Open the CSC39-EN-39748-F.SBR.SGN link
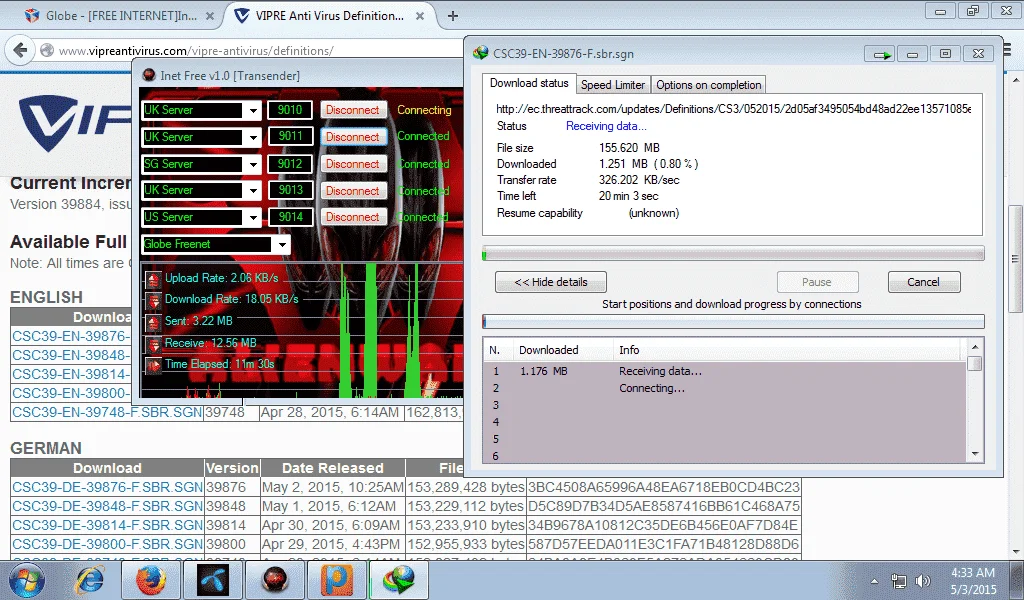 pos(107,413)
